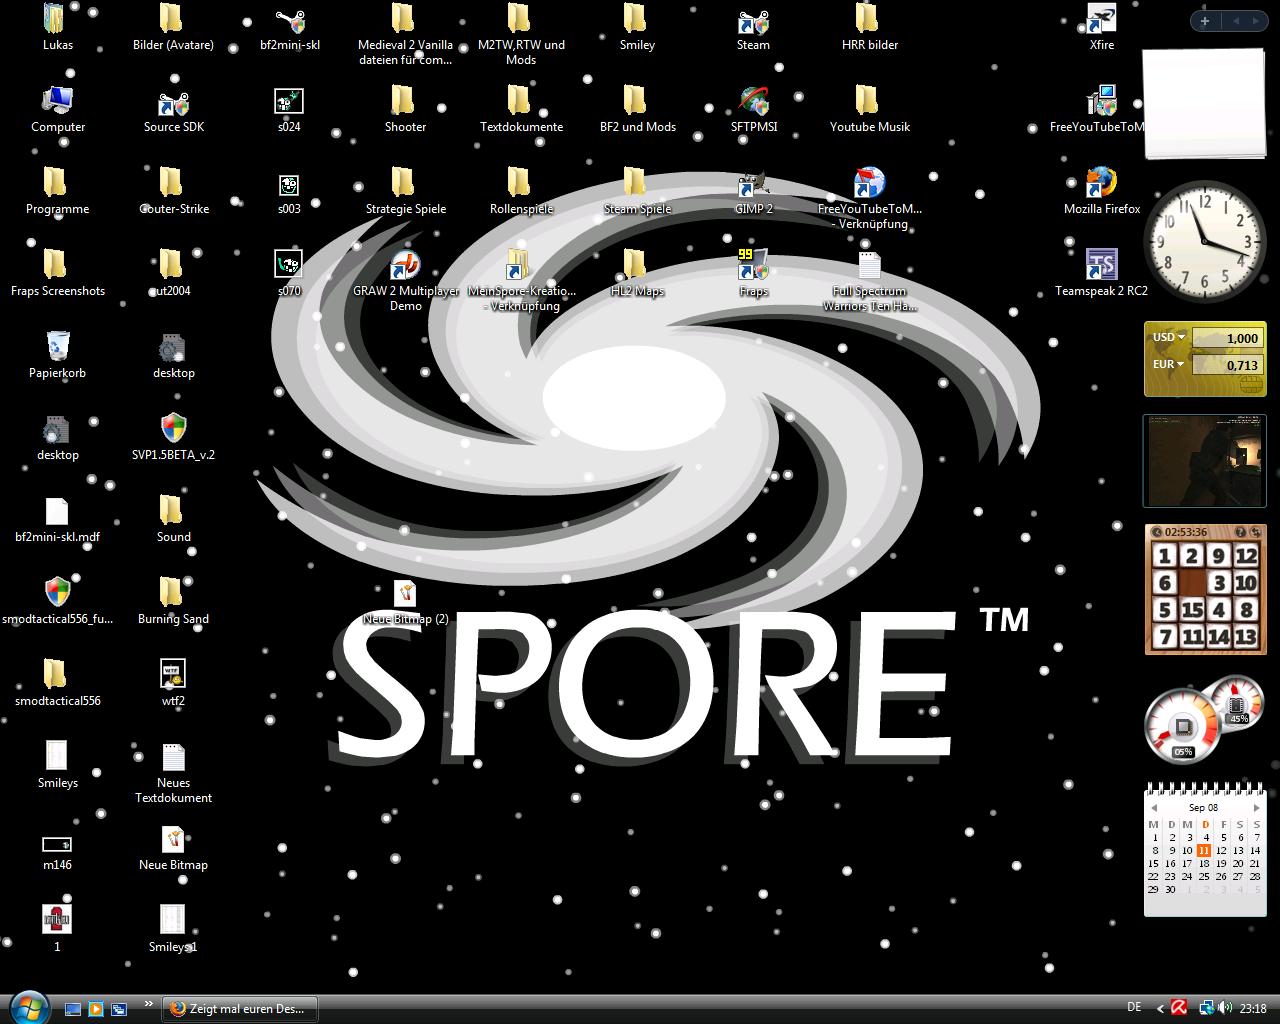
Task: Launch the Source SDK shortcut
Action: coord(173,103)
